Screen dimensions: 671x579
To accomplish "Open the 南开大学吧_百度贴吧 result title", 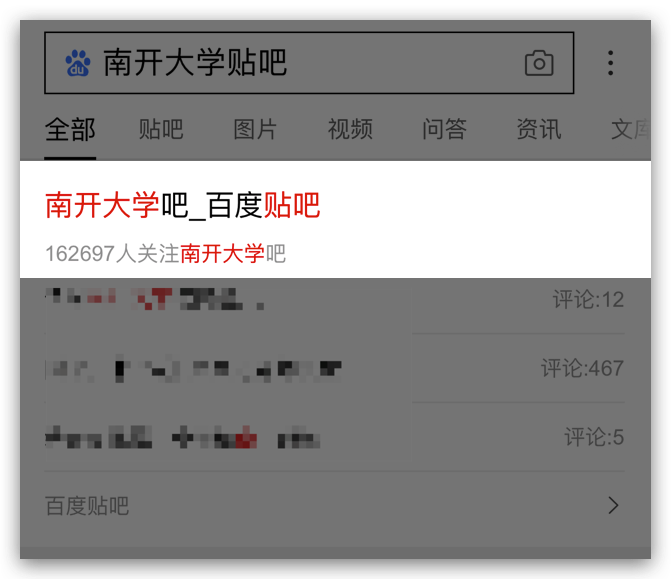I will (x=183, y=205).
